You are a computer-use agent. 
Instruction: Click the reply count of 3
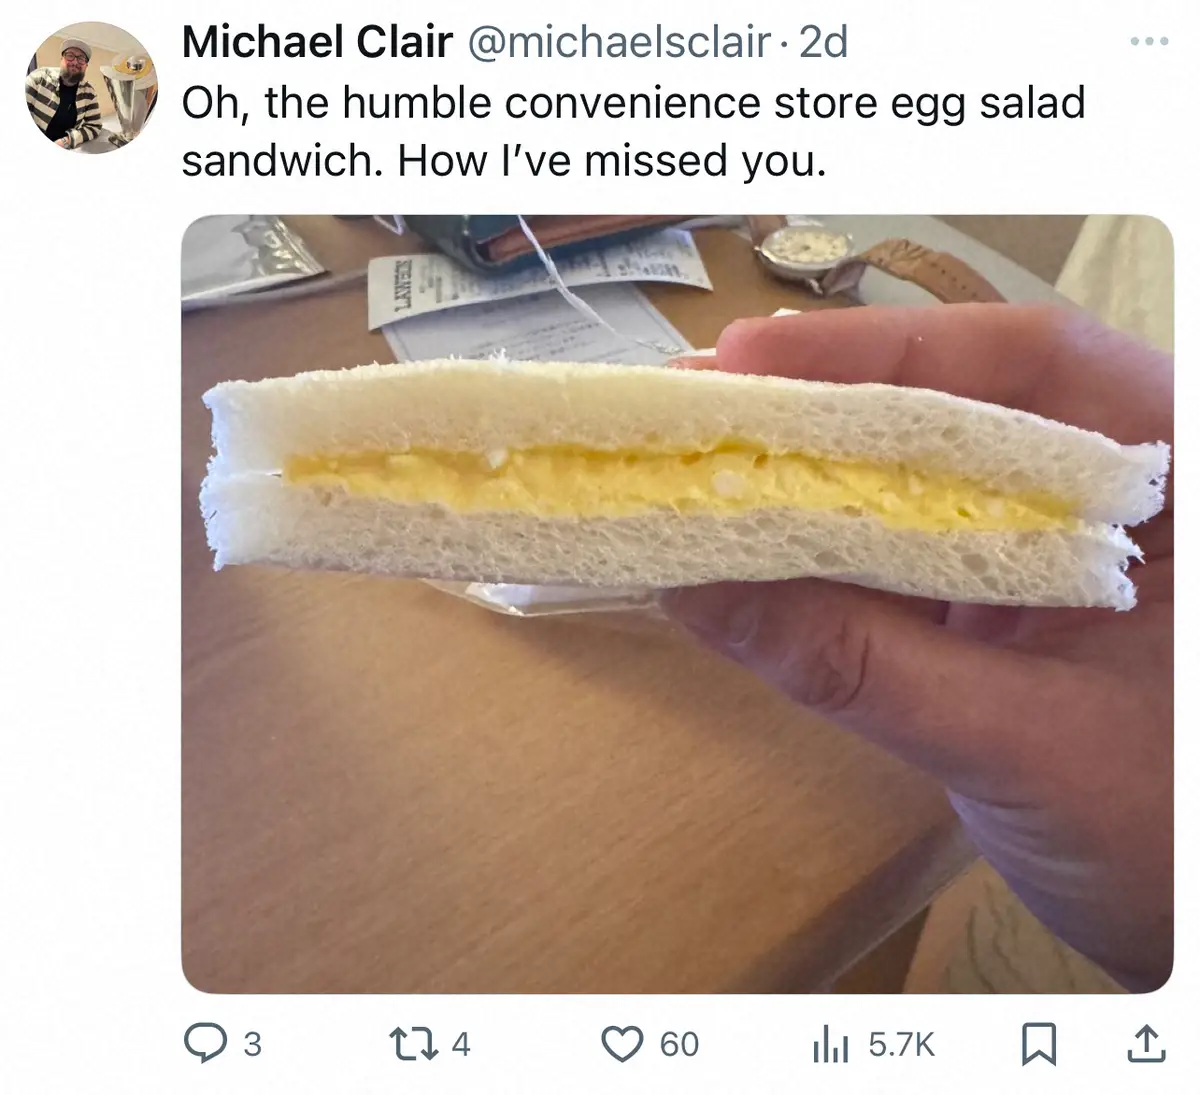252,1044
